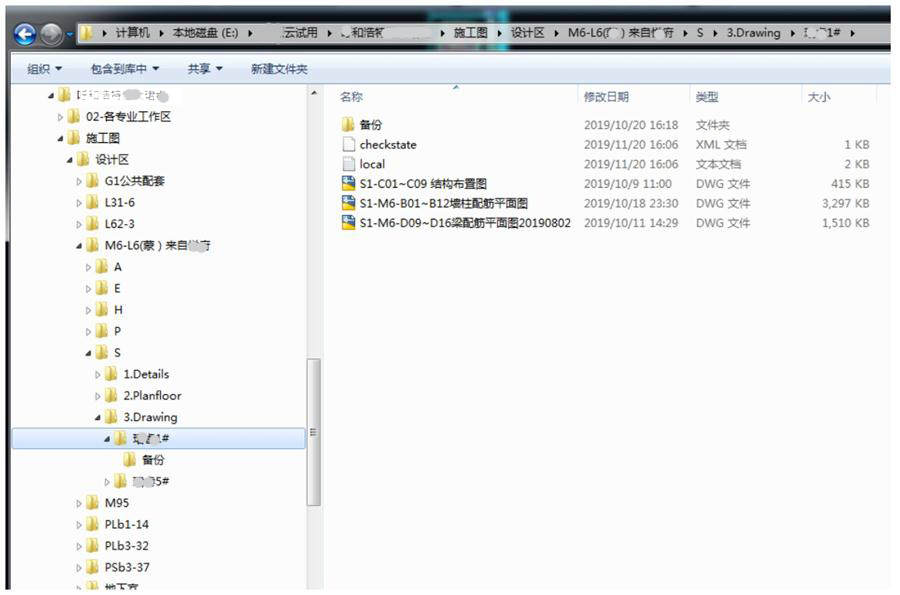Select the local text document icon
The height and width of the screenshot is (595, 900).
pos(349,164)
